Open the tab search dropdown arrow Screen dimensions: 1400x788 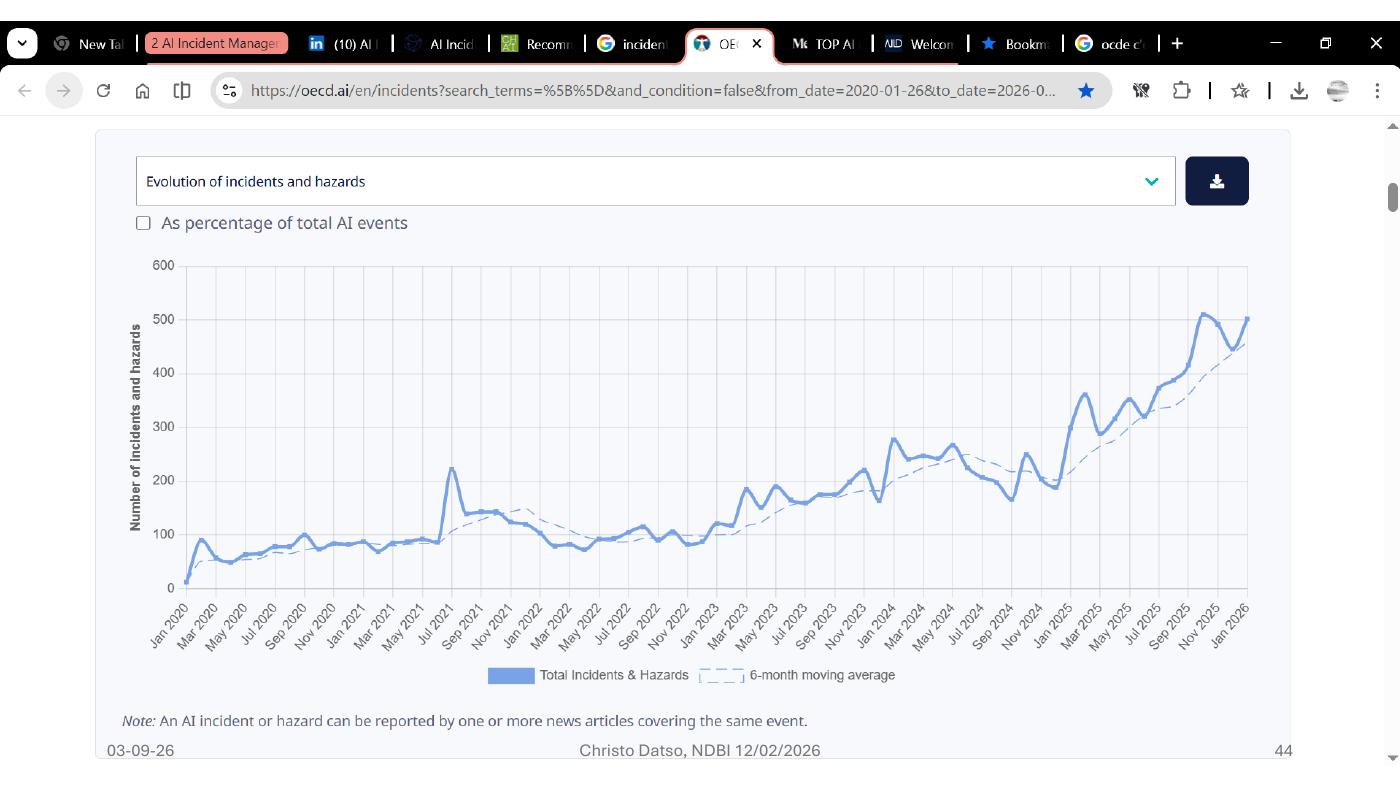(22, 43)
